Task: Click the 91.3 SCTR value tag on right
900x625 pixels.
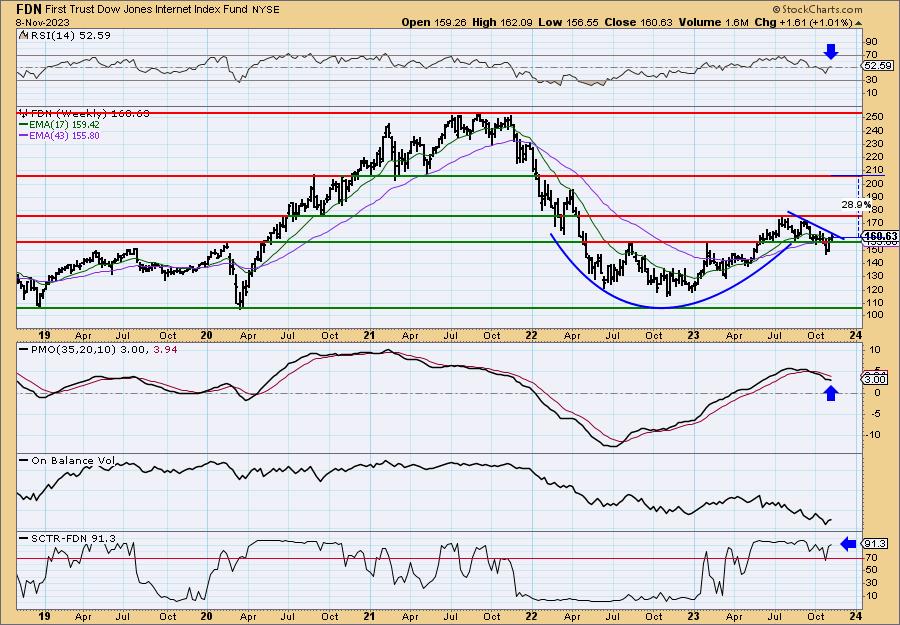Action: point(875,544)
